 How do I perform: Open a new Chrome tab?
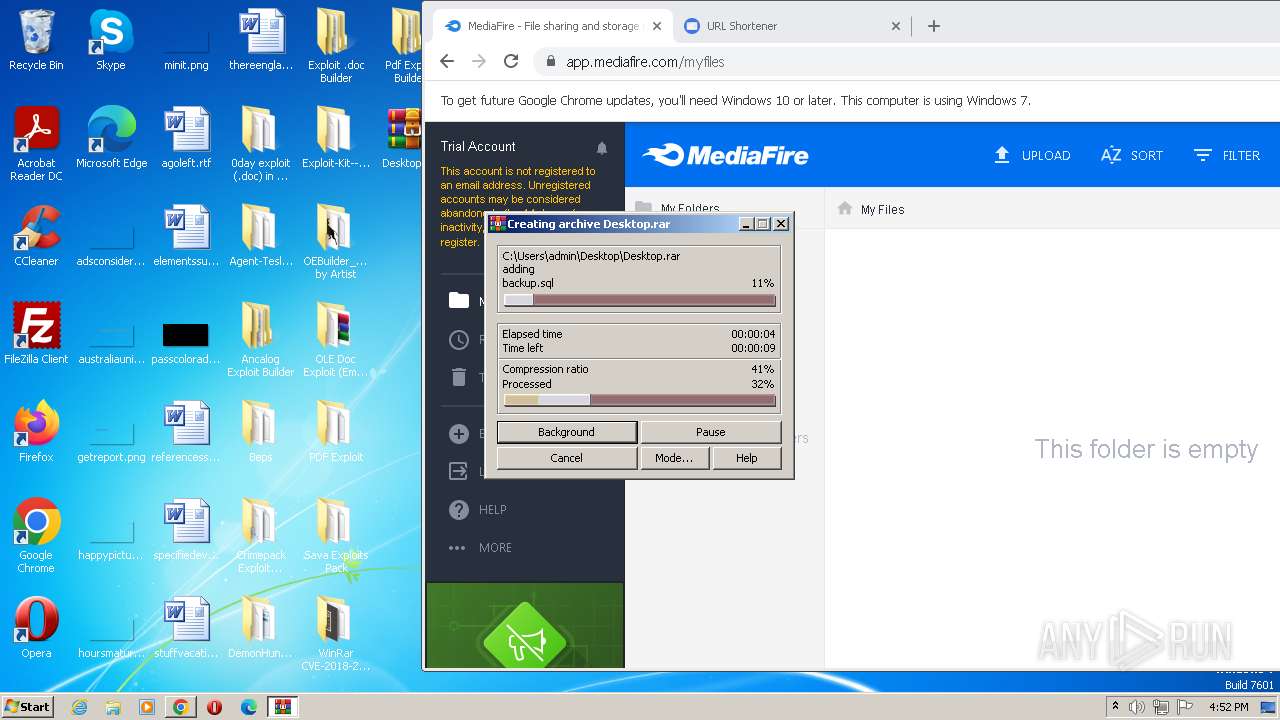coord(933,26)
